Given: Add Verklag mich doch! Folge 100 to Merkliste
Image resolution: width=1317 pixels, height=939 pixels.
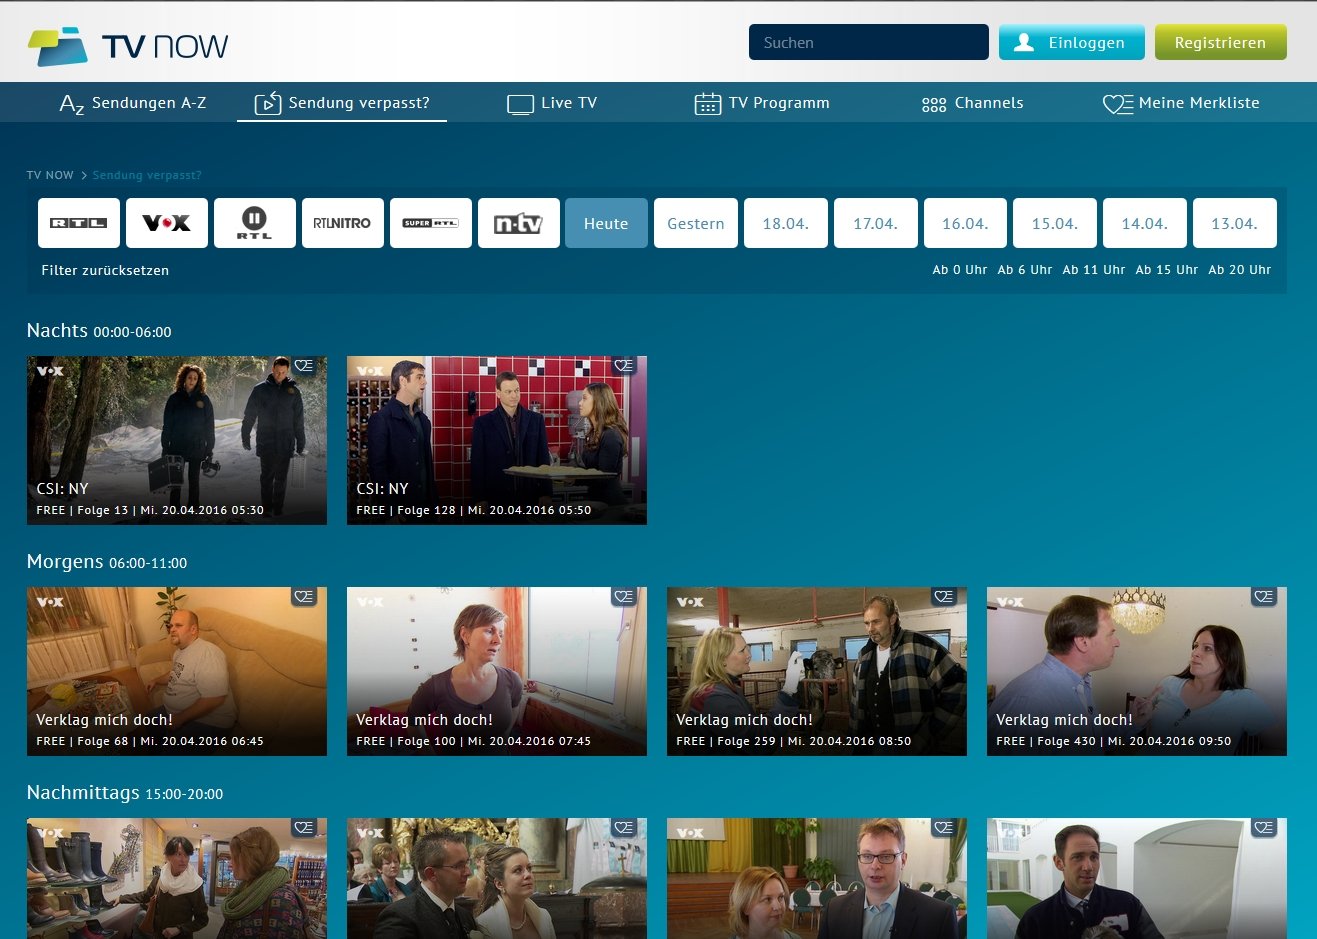Looking at the screenshot, I should point(624,597).
